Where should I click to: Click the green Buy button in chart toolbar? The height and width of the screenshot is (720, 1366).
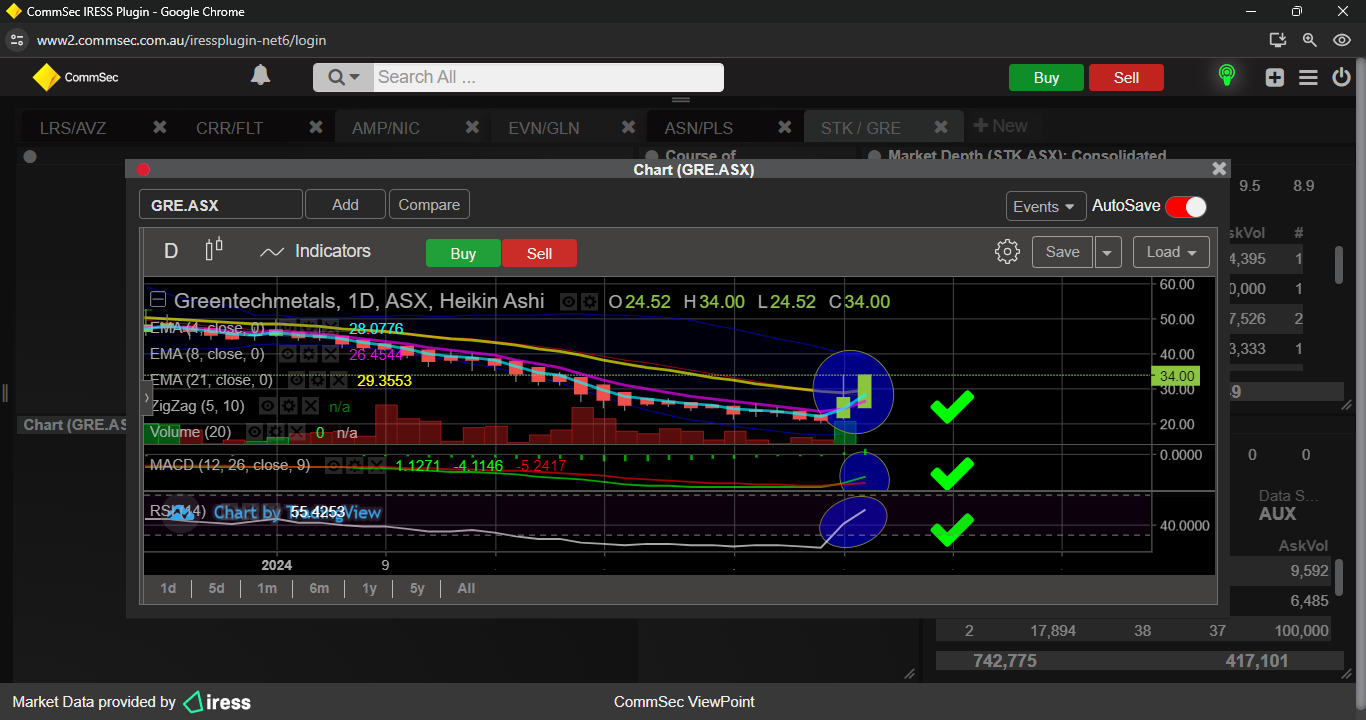(x=463, y=253)
